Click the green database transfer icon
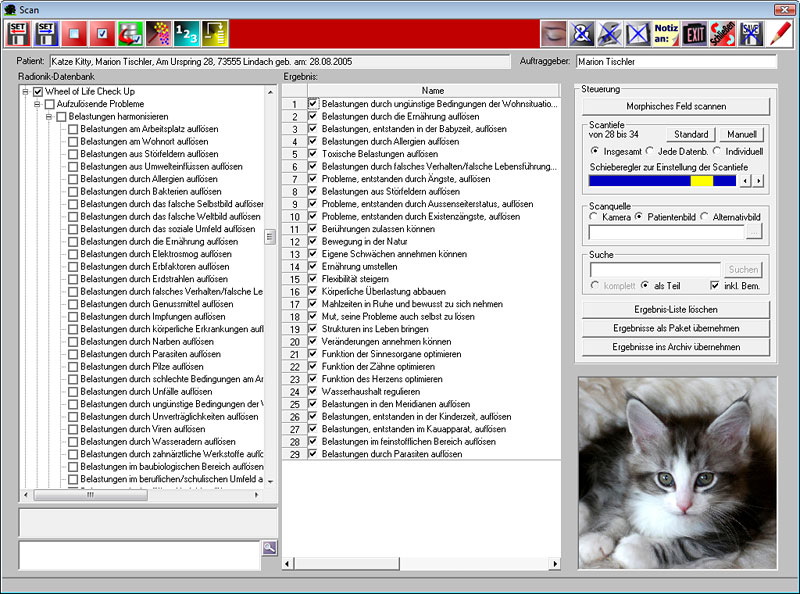 (130, 34)
